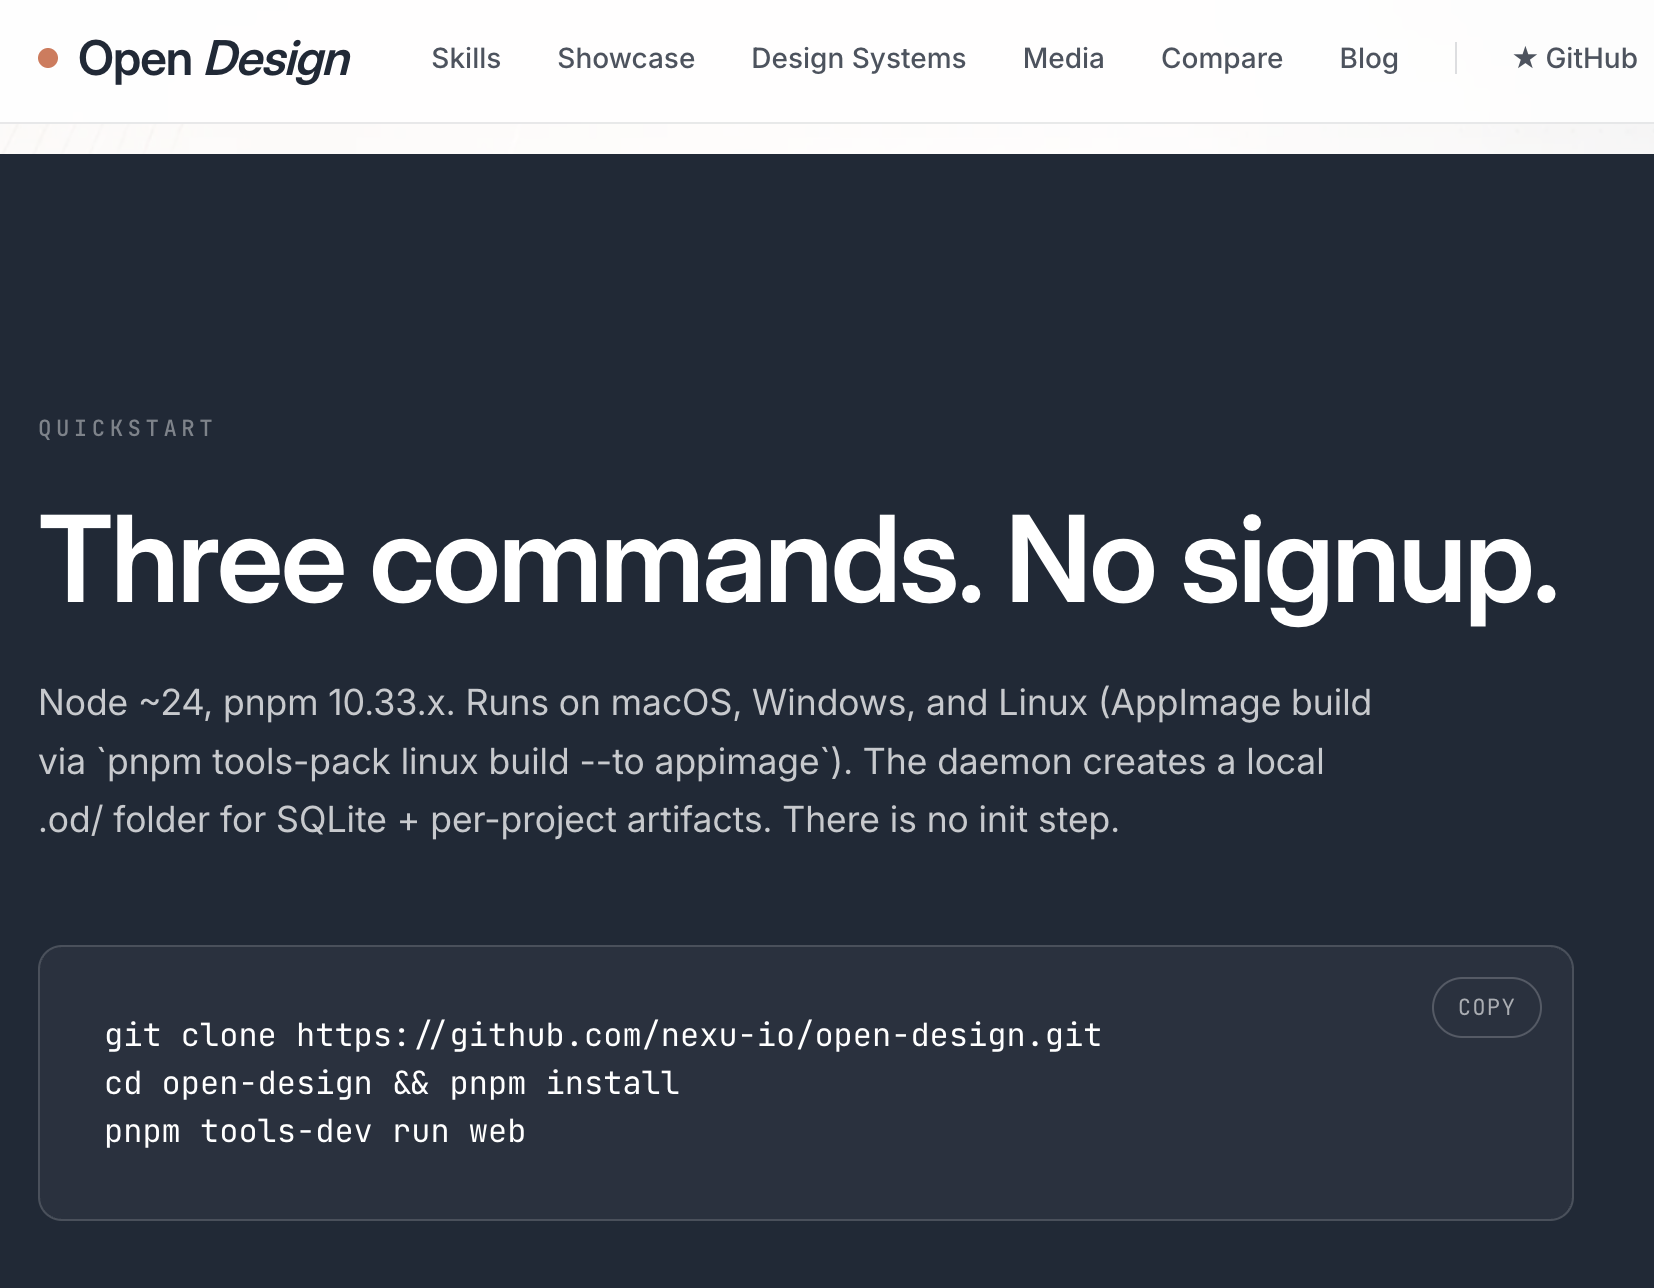Select the Media nav link
Viewport: 1654px width, 1288px height.
tap(1063, 59)
